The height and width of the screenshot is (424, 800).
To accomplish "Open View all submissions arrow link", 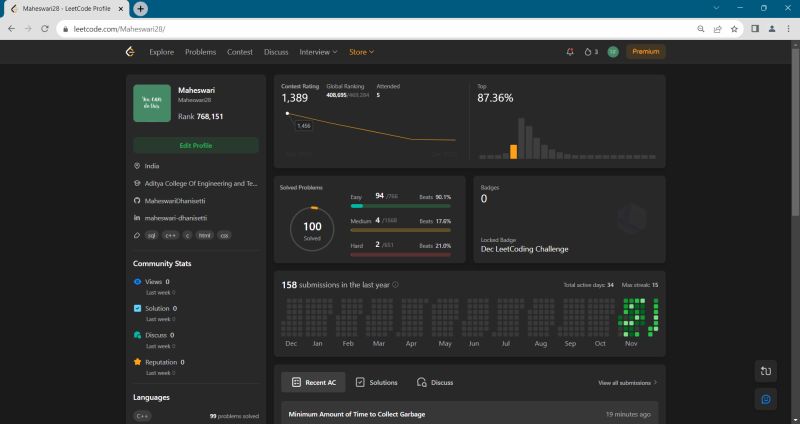I will point(627,383).
